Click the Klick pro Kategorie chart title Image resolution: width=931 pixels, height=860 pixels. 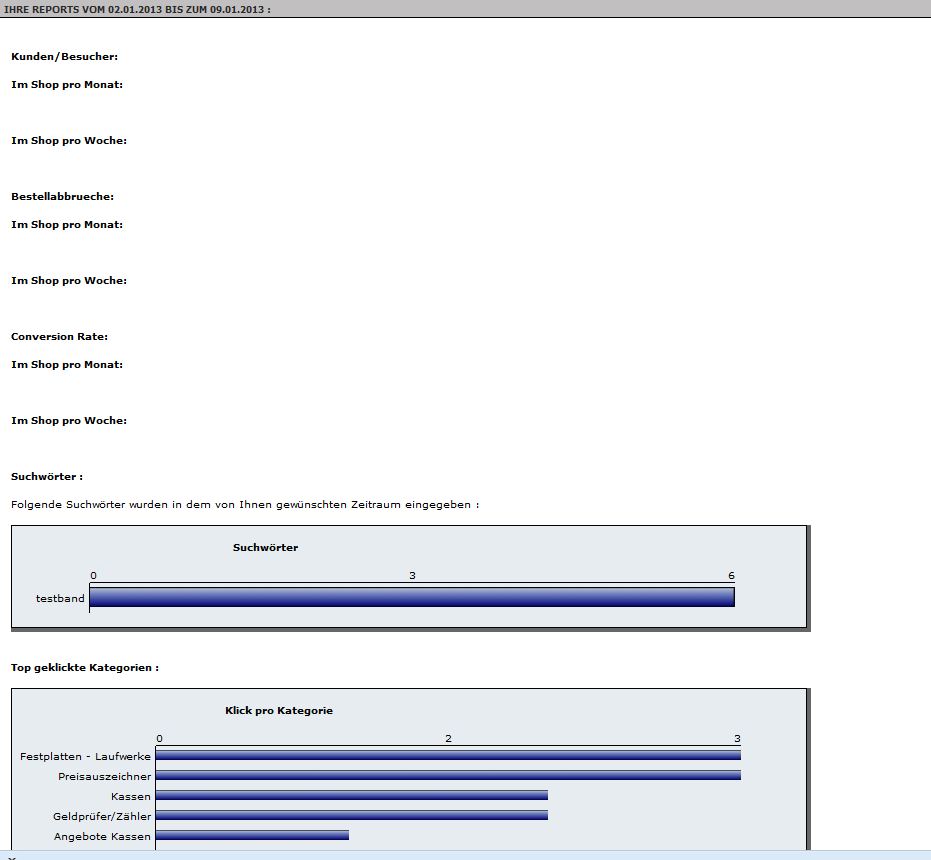click(279, 711)
